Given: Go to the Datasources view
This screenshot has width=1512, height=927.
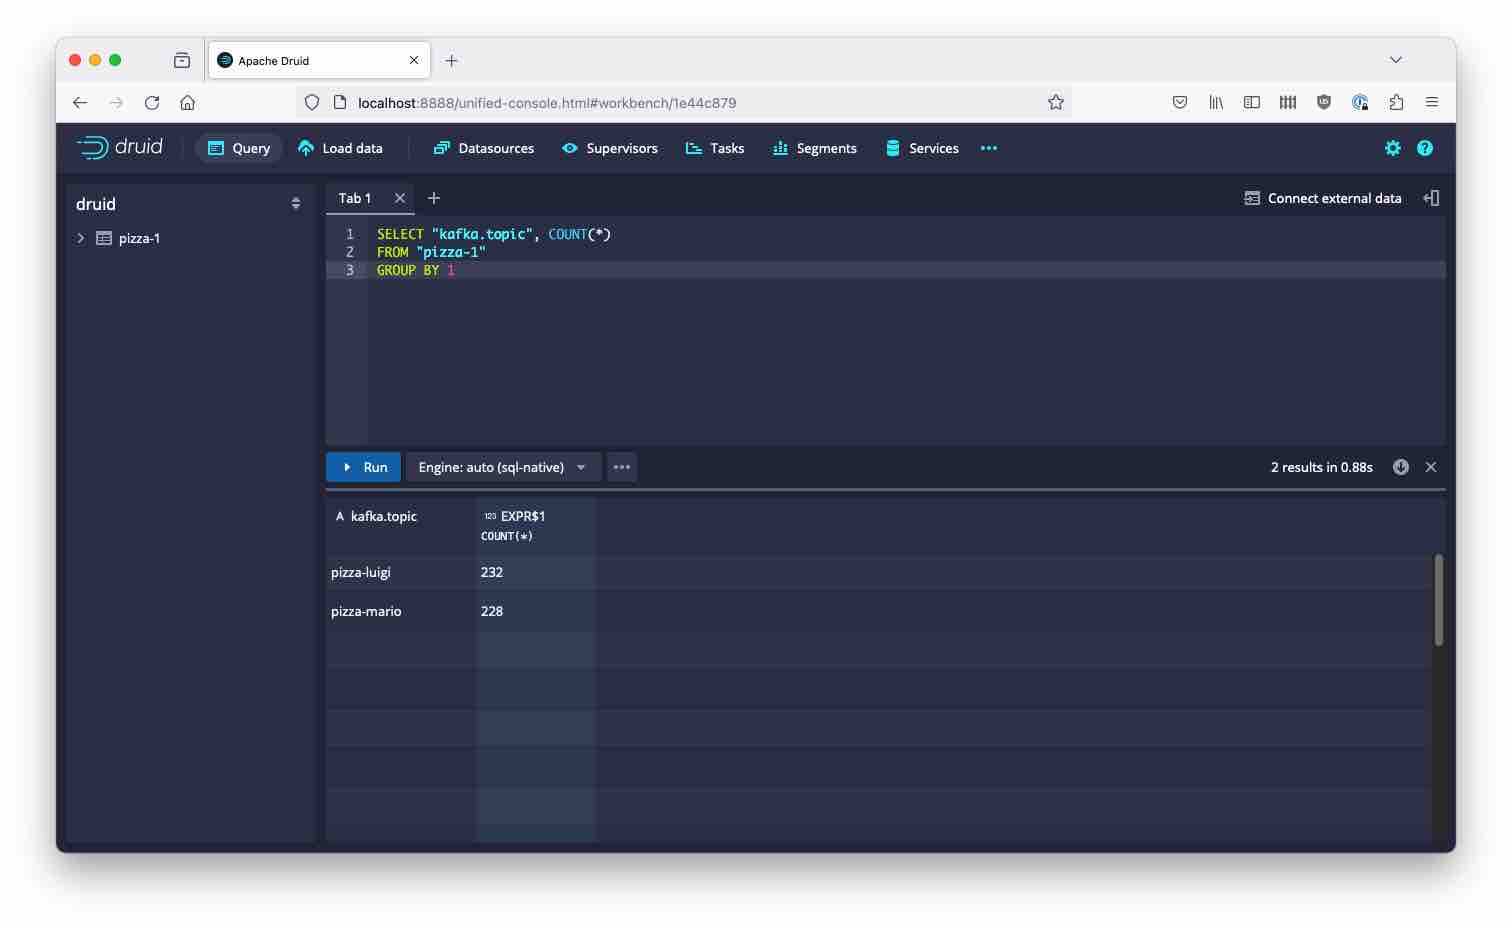Looking at the screenshot, I should [484, 148].
